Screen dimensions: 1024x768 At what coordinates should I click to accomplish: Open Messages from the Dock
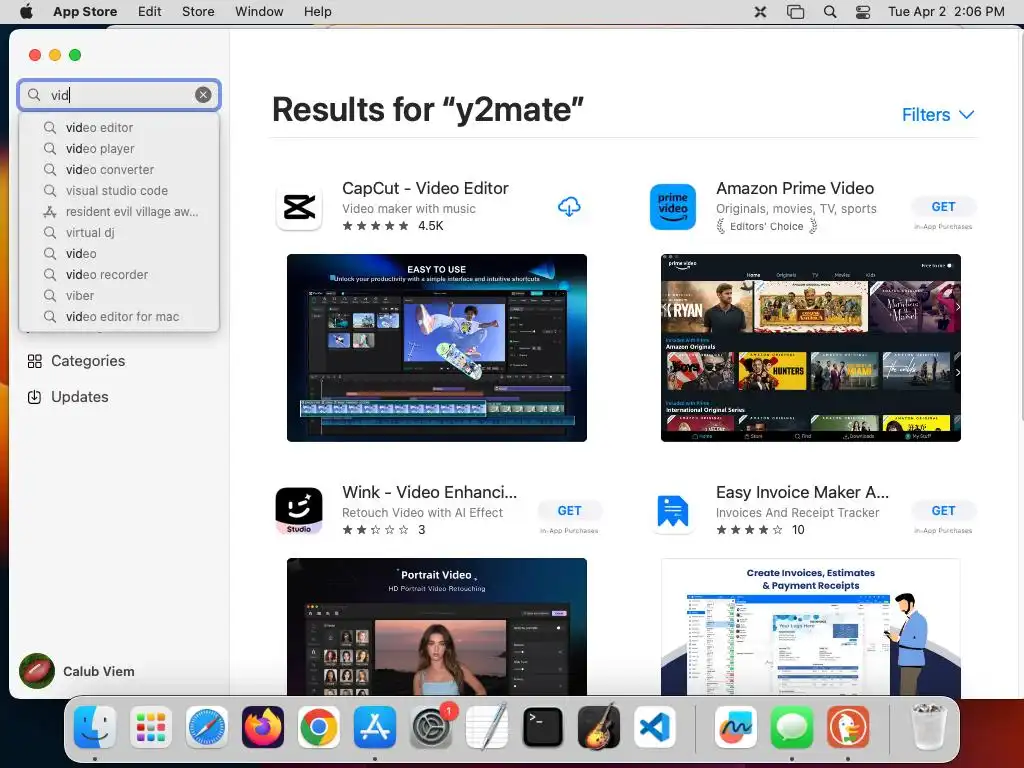tap(792, 727)
